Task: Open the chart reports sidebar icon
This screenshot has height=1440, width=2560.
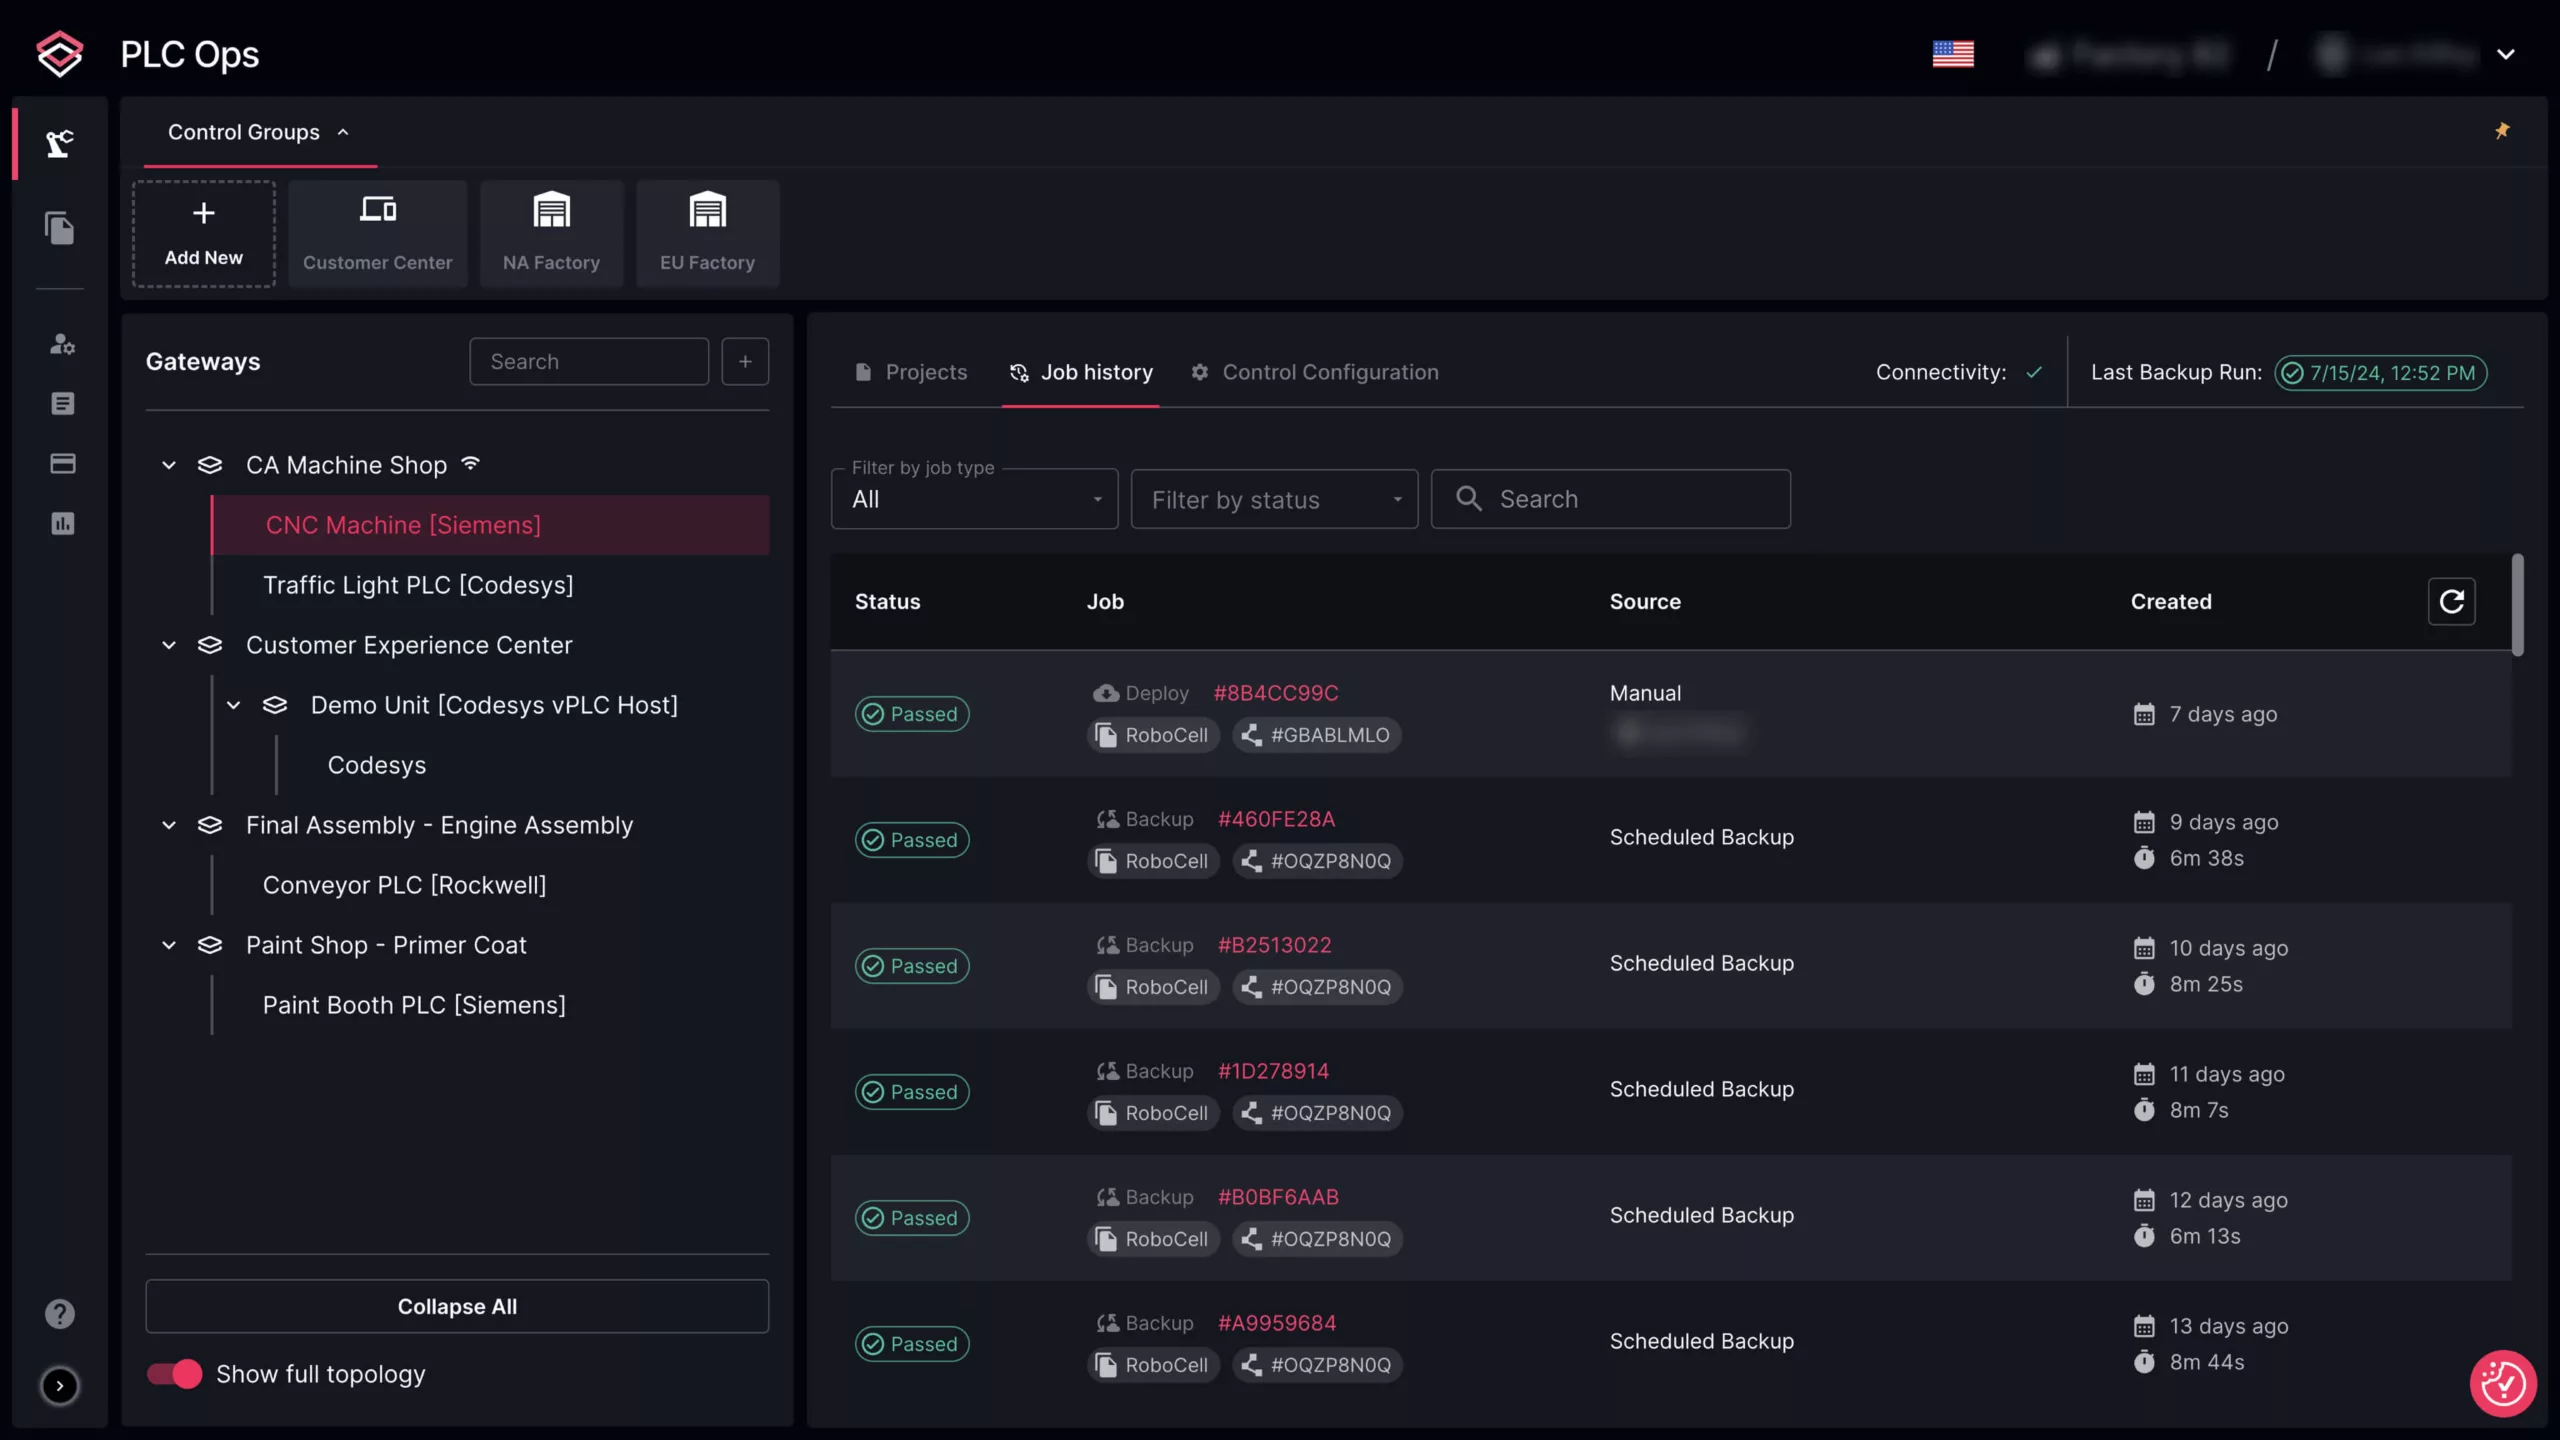Action: point(62,523)
